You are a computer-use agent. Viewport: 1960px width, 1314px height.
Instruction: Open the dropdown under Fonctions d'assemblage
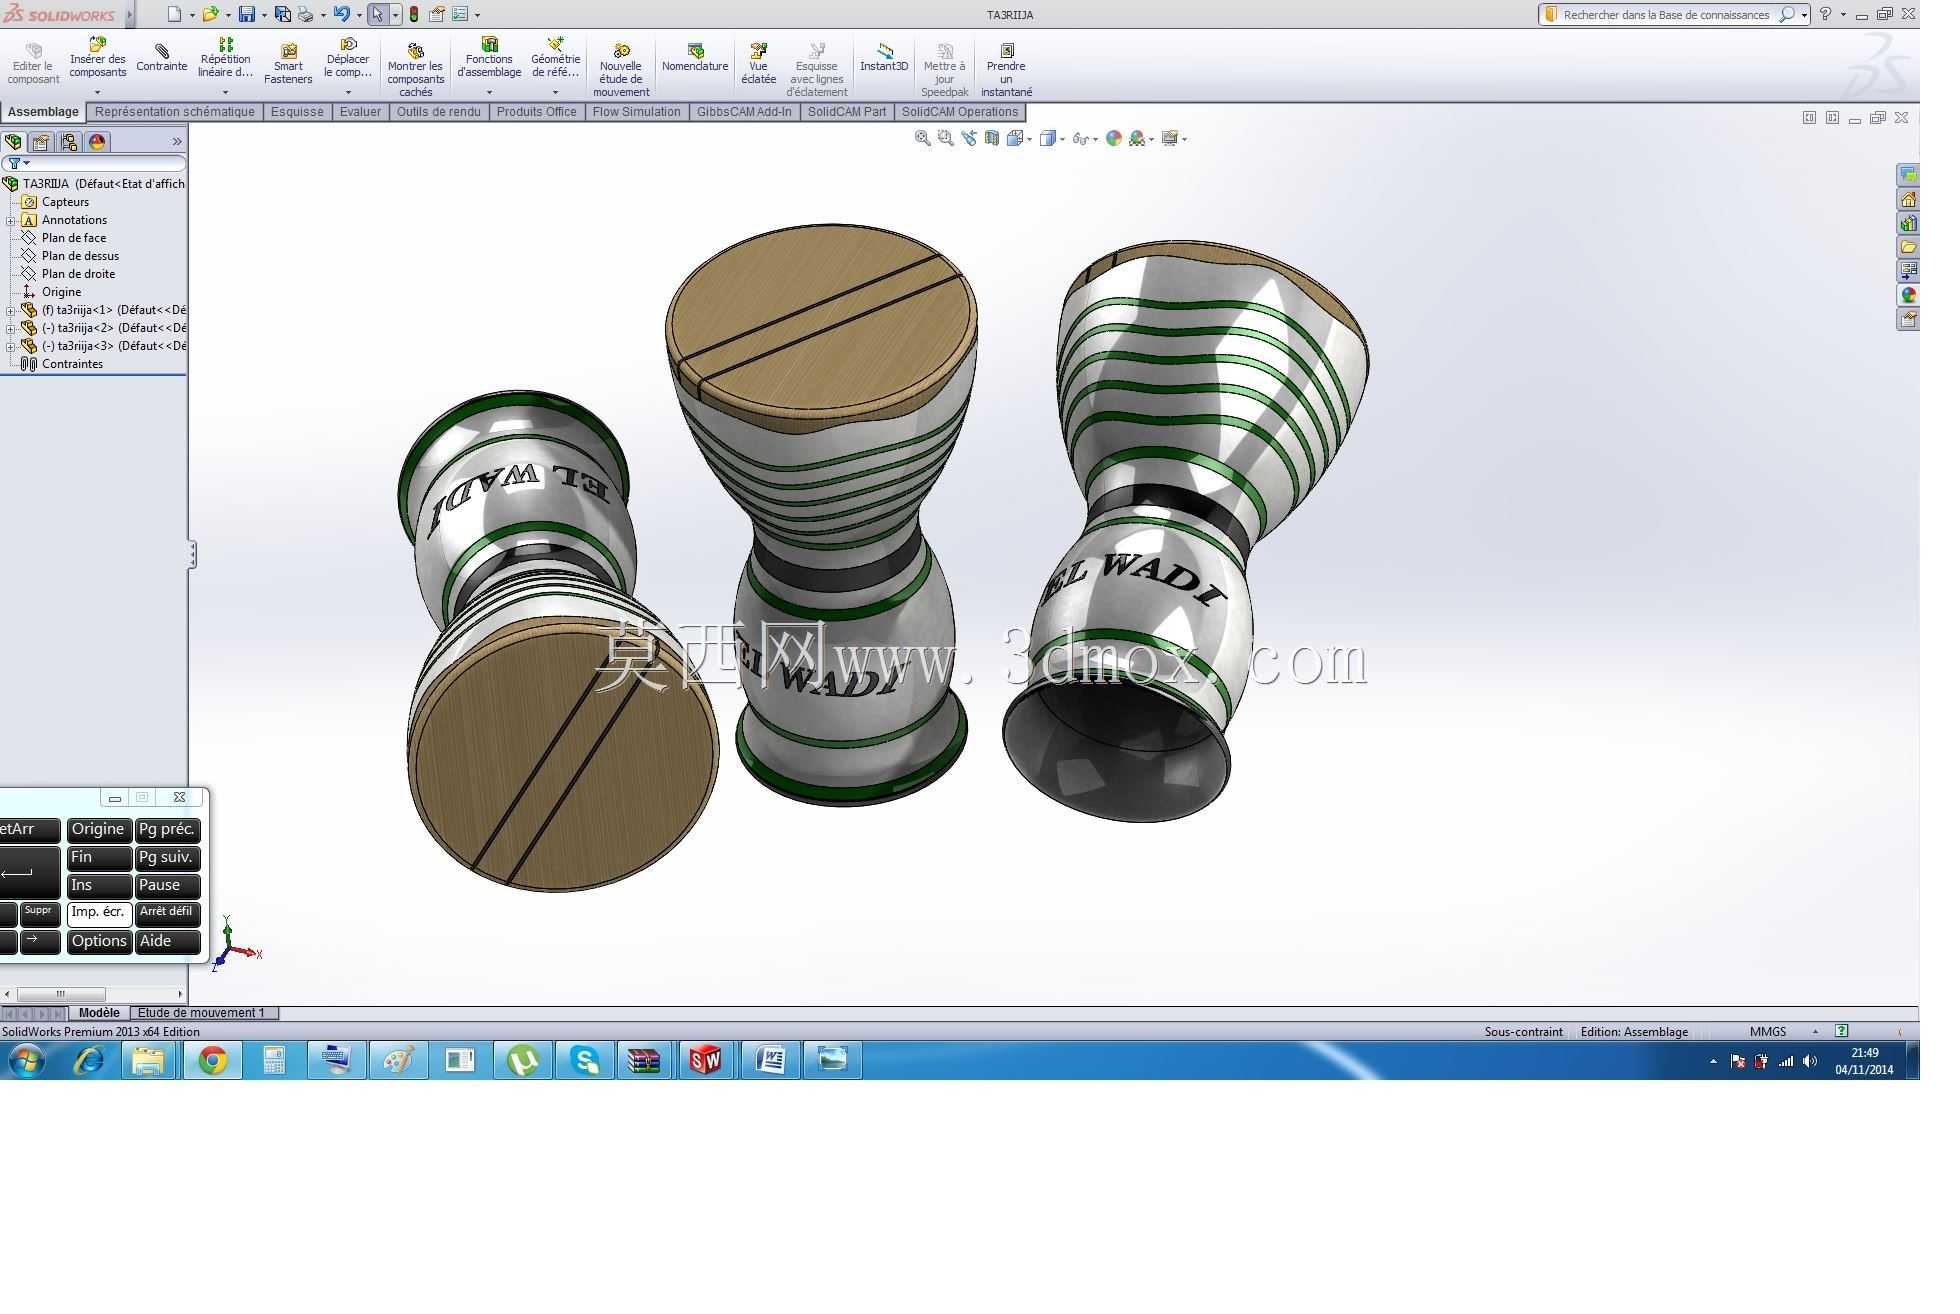point(489,92)
